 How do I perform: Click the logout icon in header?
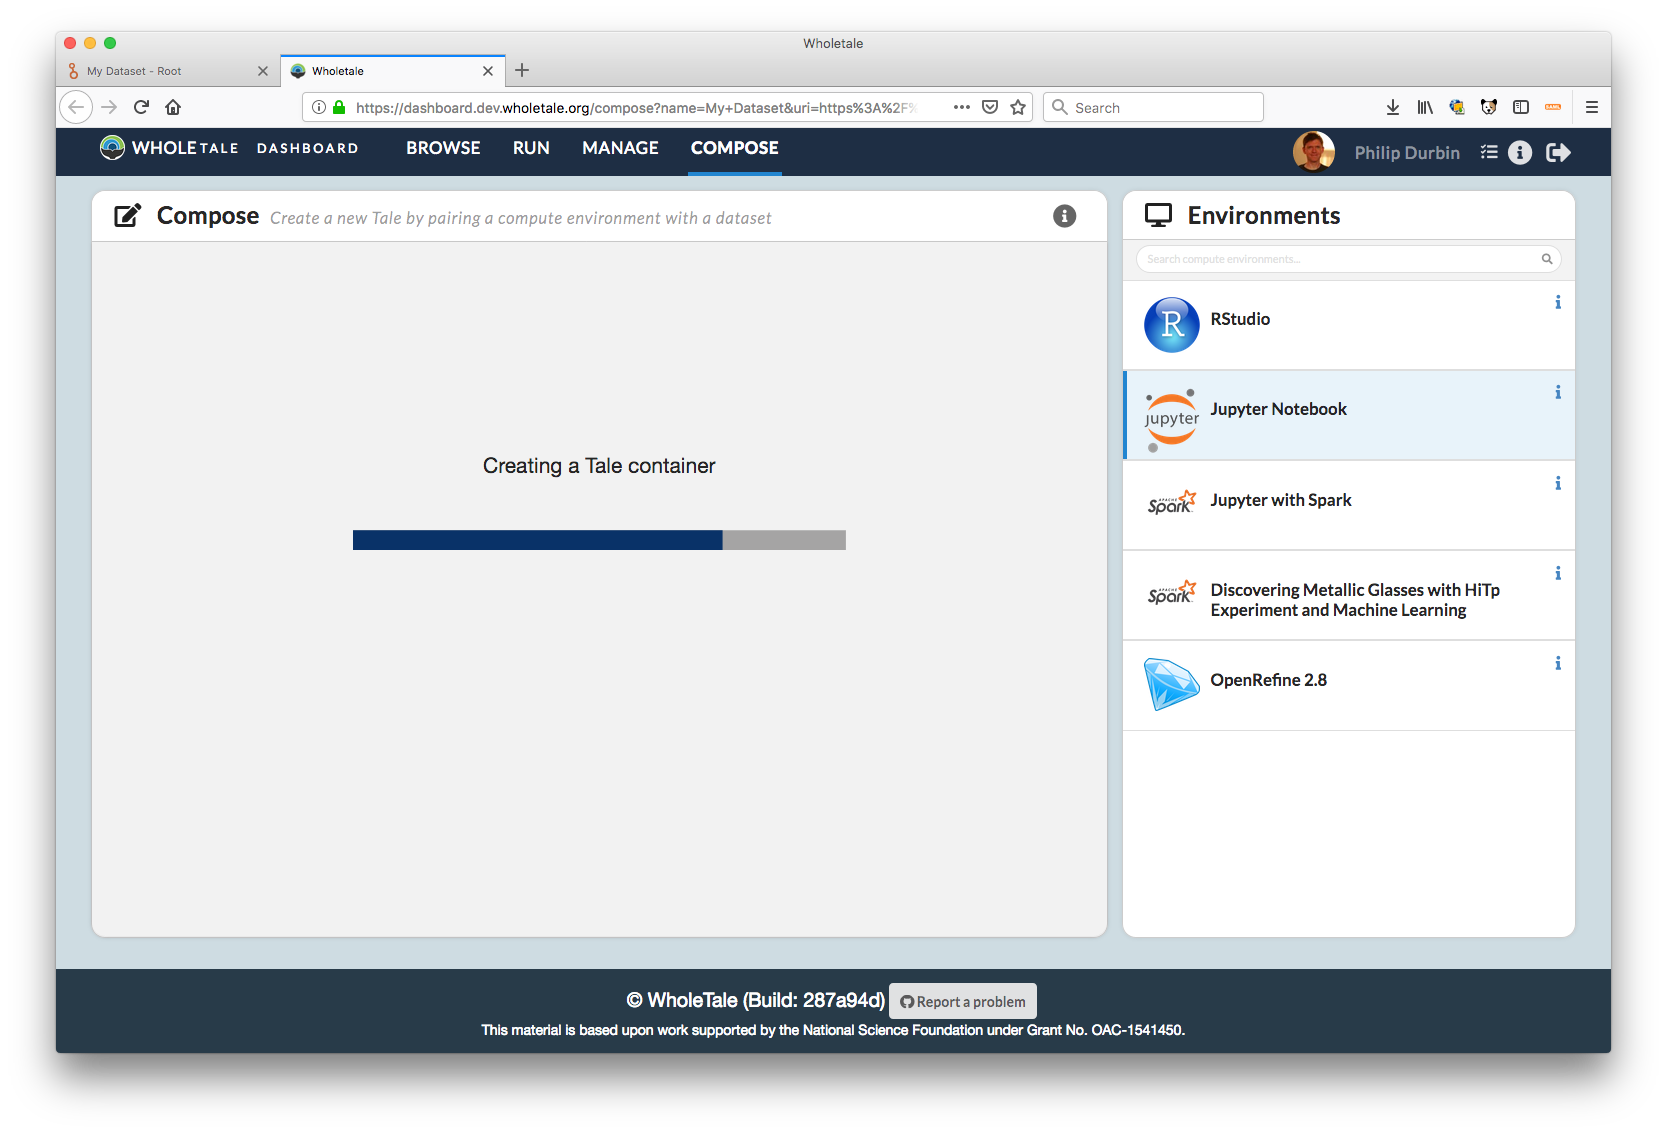tap(1557, 152)
